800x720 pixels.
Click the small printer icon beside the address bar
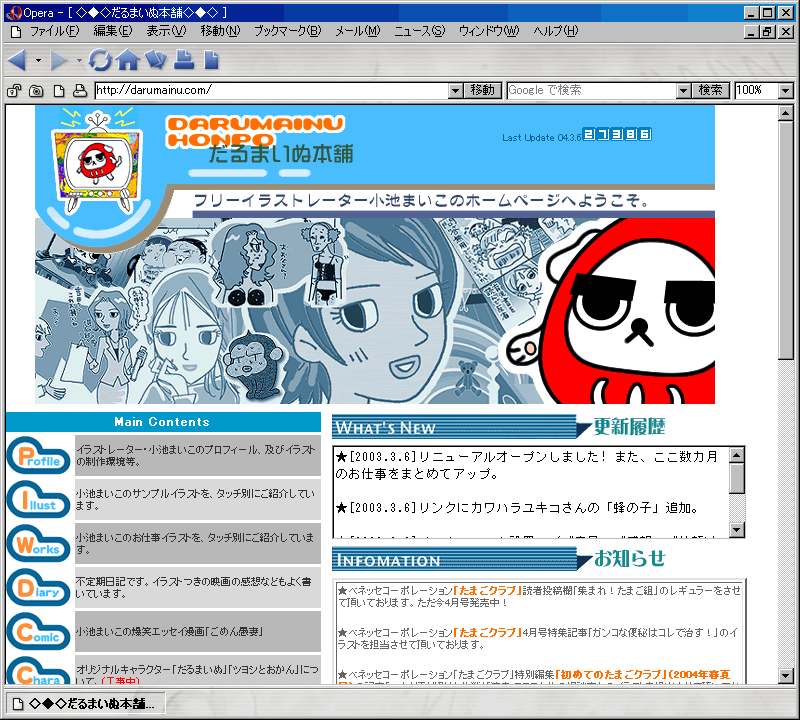point(80,91)
